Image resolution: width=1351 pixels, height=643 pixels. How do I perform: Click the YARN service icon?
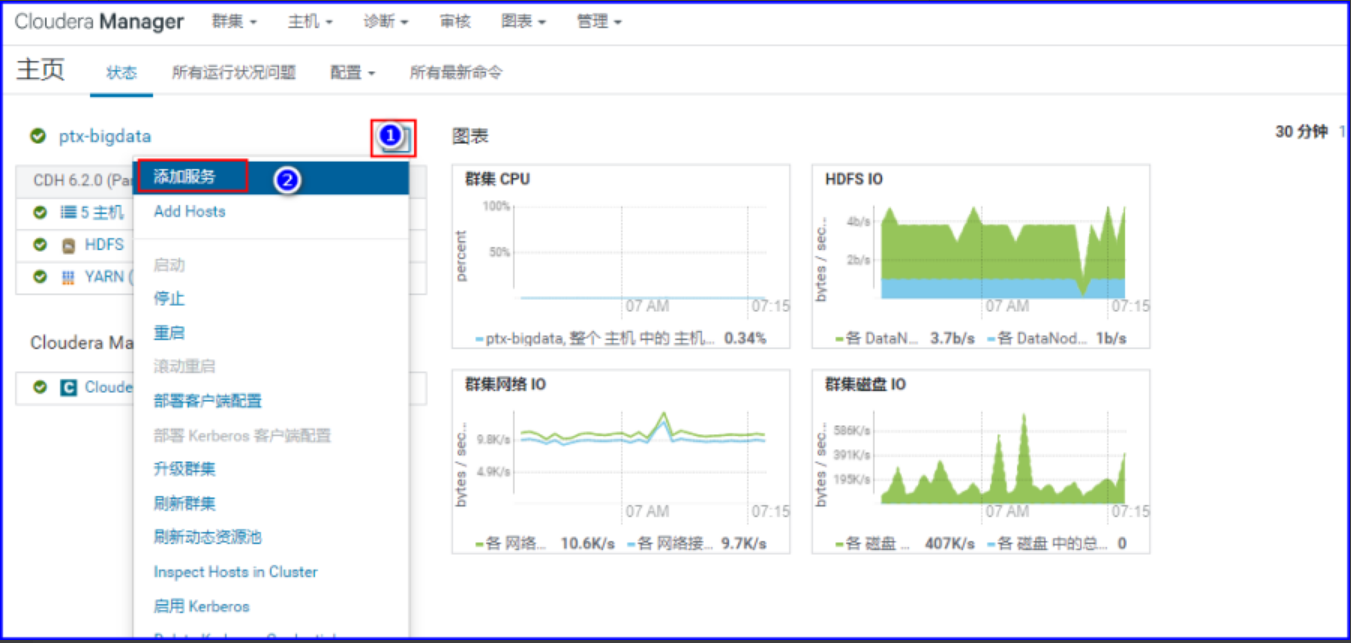pos(68,277)
